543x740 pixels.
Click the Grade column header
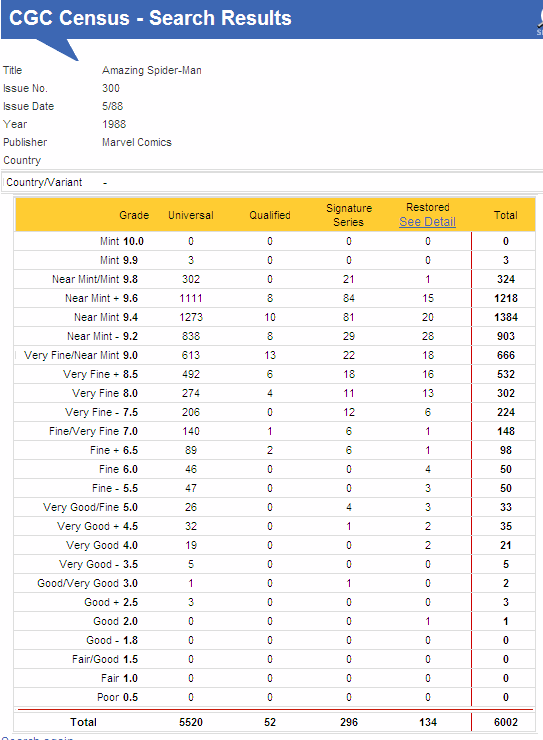[x=134, y=215]
